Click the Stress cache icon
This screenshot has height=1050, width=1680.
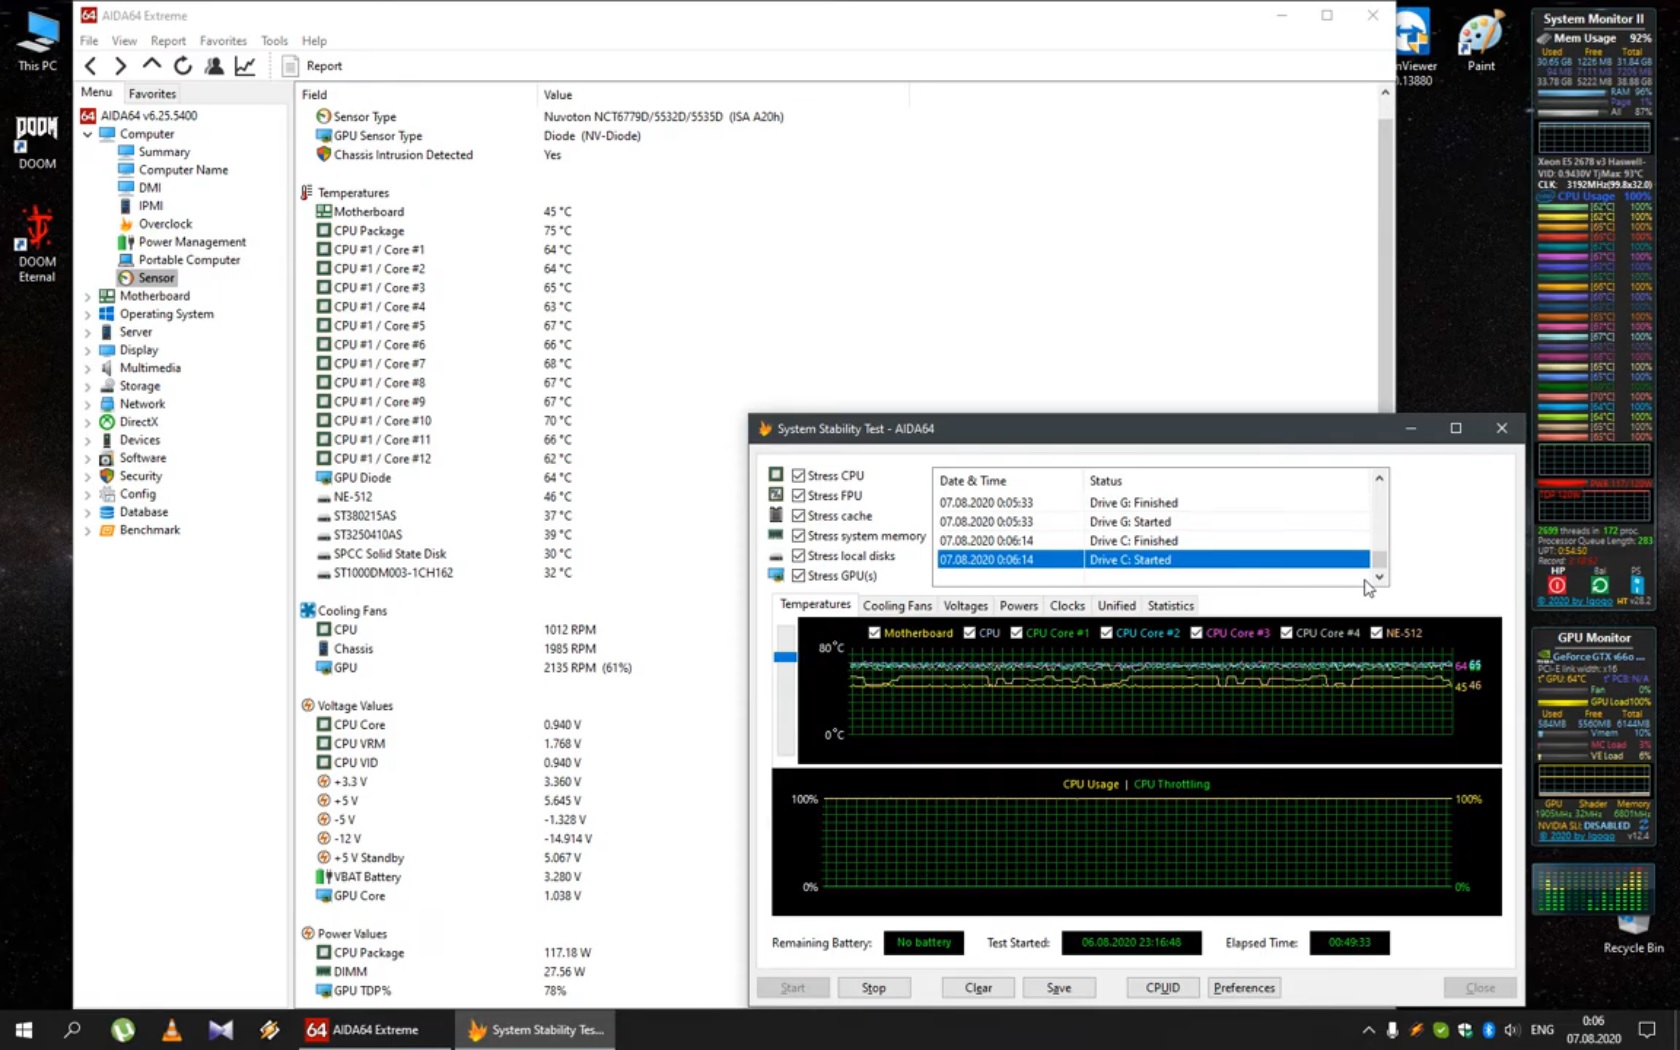point(776,515)
